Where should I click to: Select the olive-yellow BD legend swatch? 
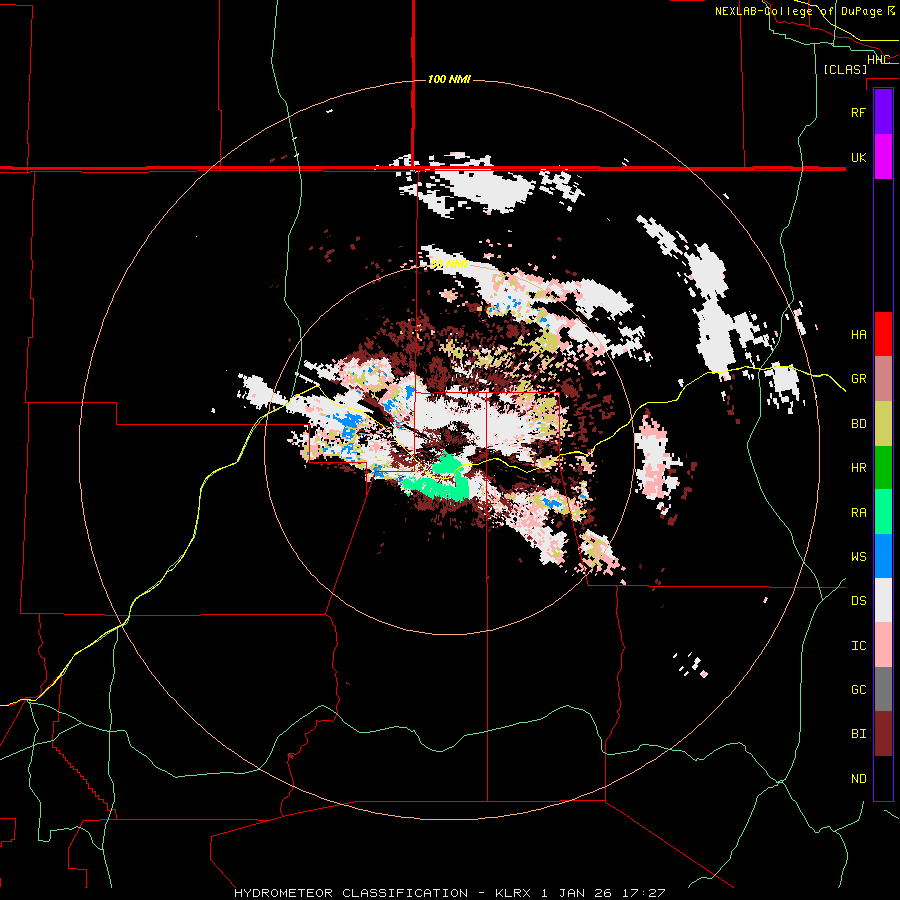883,424
